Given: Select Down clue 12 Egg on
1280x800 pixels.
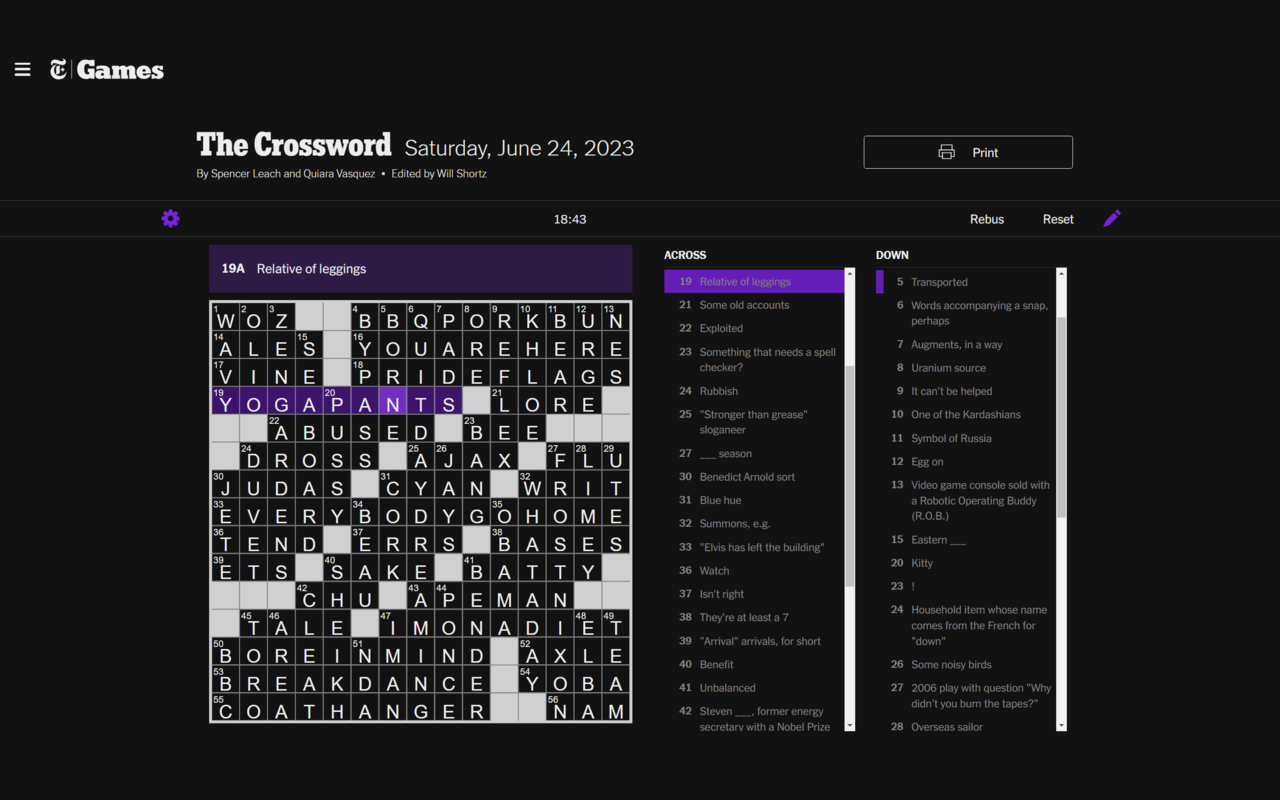Looking at the screenshot, I should pyautogui.click(x=966, y=461).
